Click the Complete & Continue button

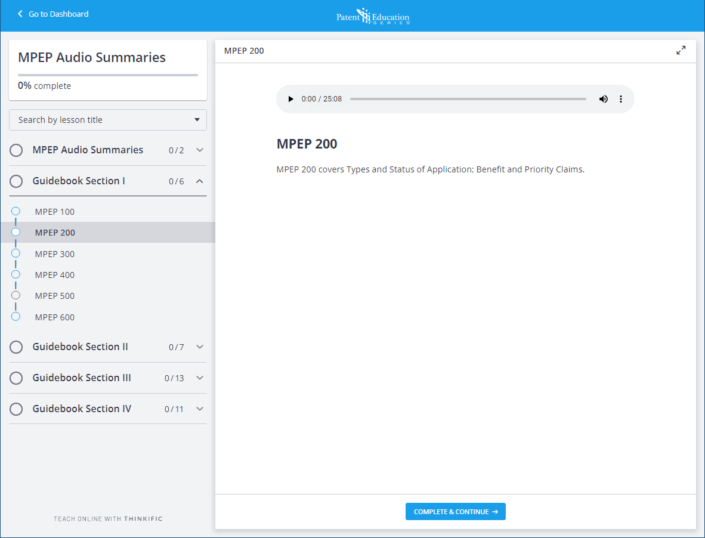click(455, 512)
